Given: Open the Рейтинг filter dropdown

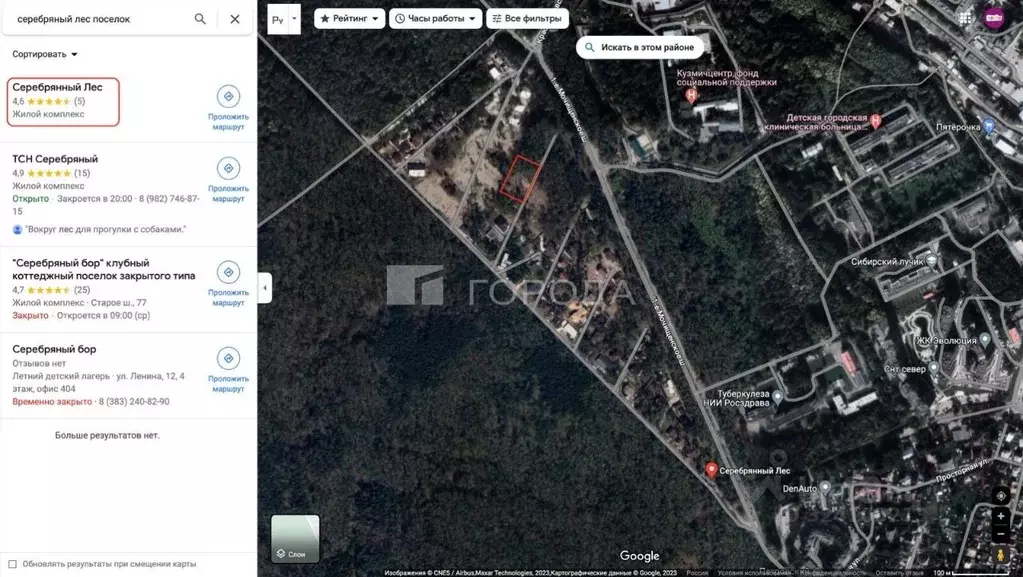Looking at the screenshot, I should [x=350, y=18].
